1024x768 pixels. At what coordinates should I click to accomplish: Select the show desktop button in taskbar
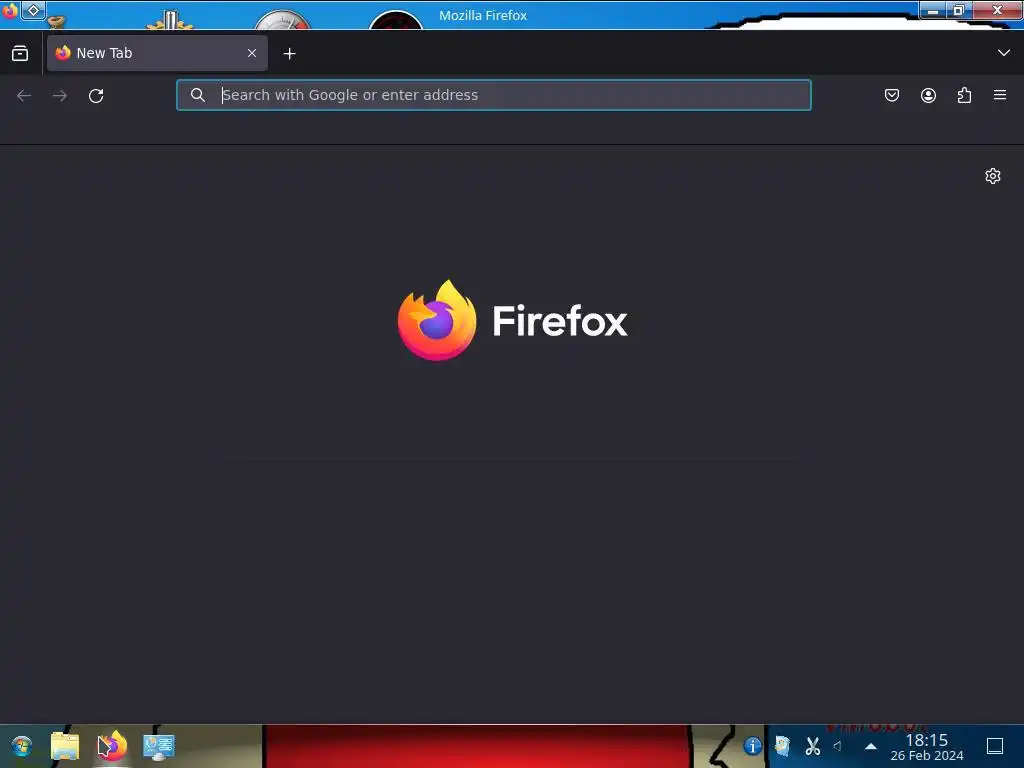995,746
